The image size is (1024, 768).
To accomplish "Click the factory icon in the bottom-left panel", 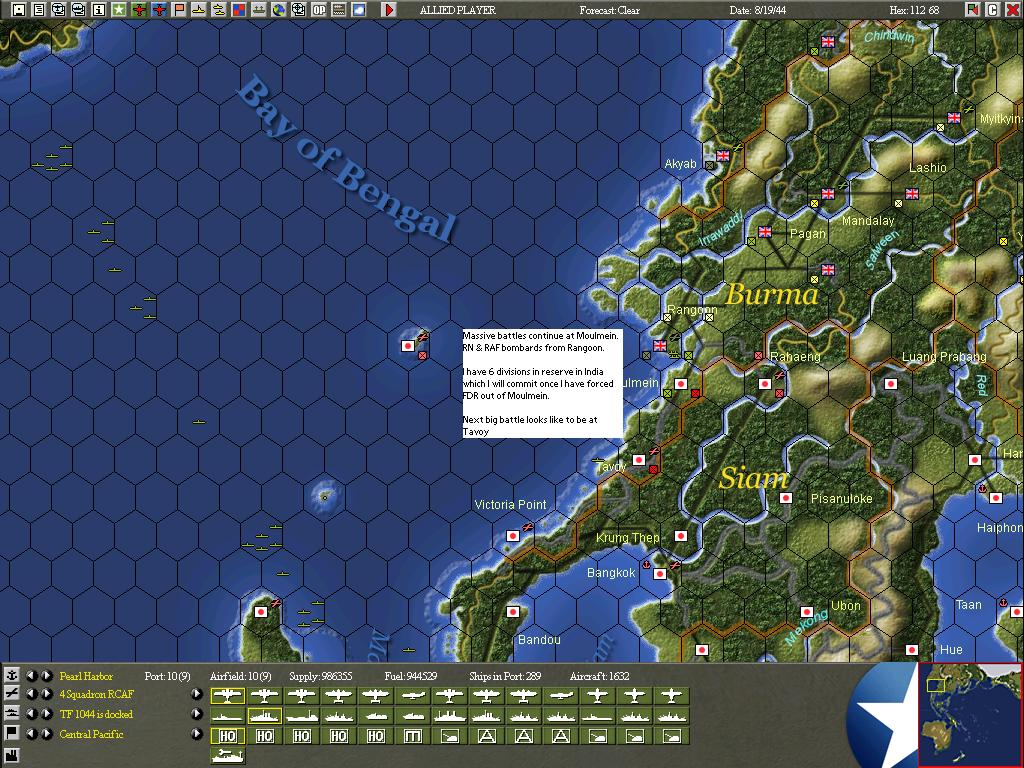I will [x=11, y=756].
